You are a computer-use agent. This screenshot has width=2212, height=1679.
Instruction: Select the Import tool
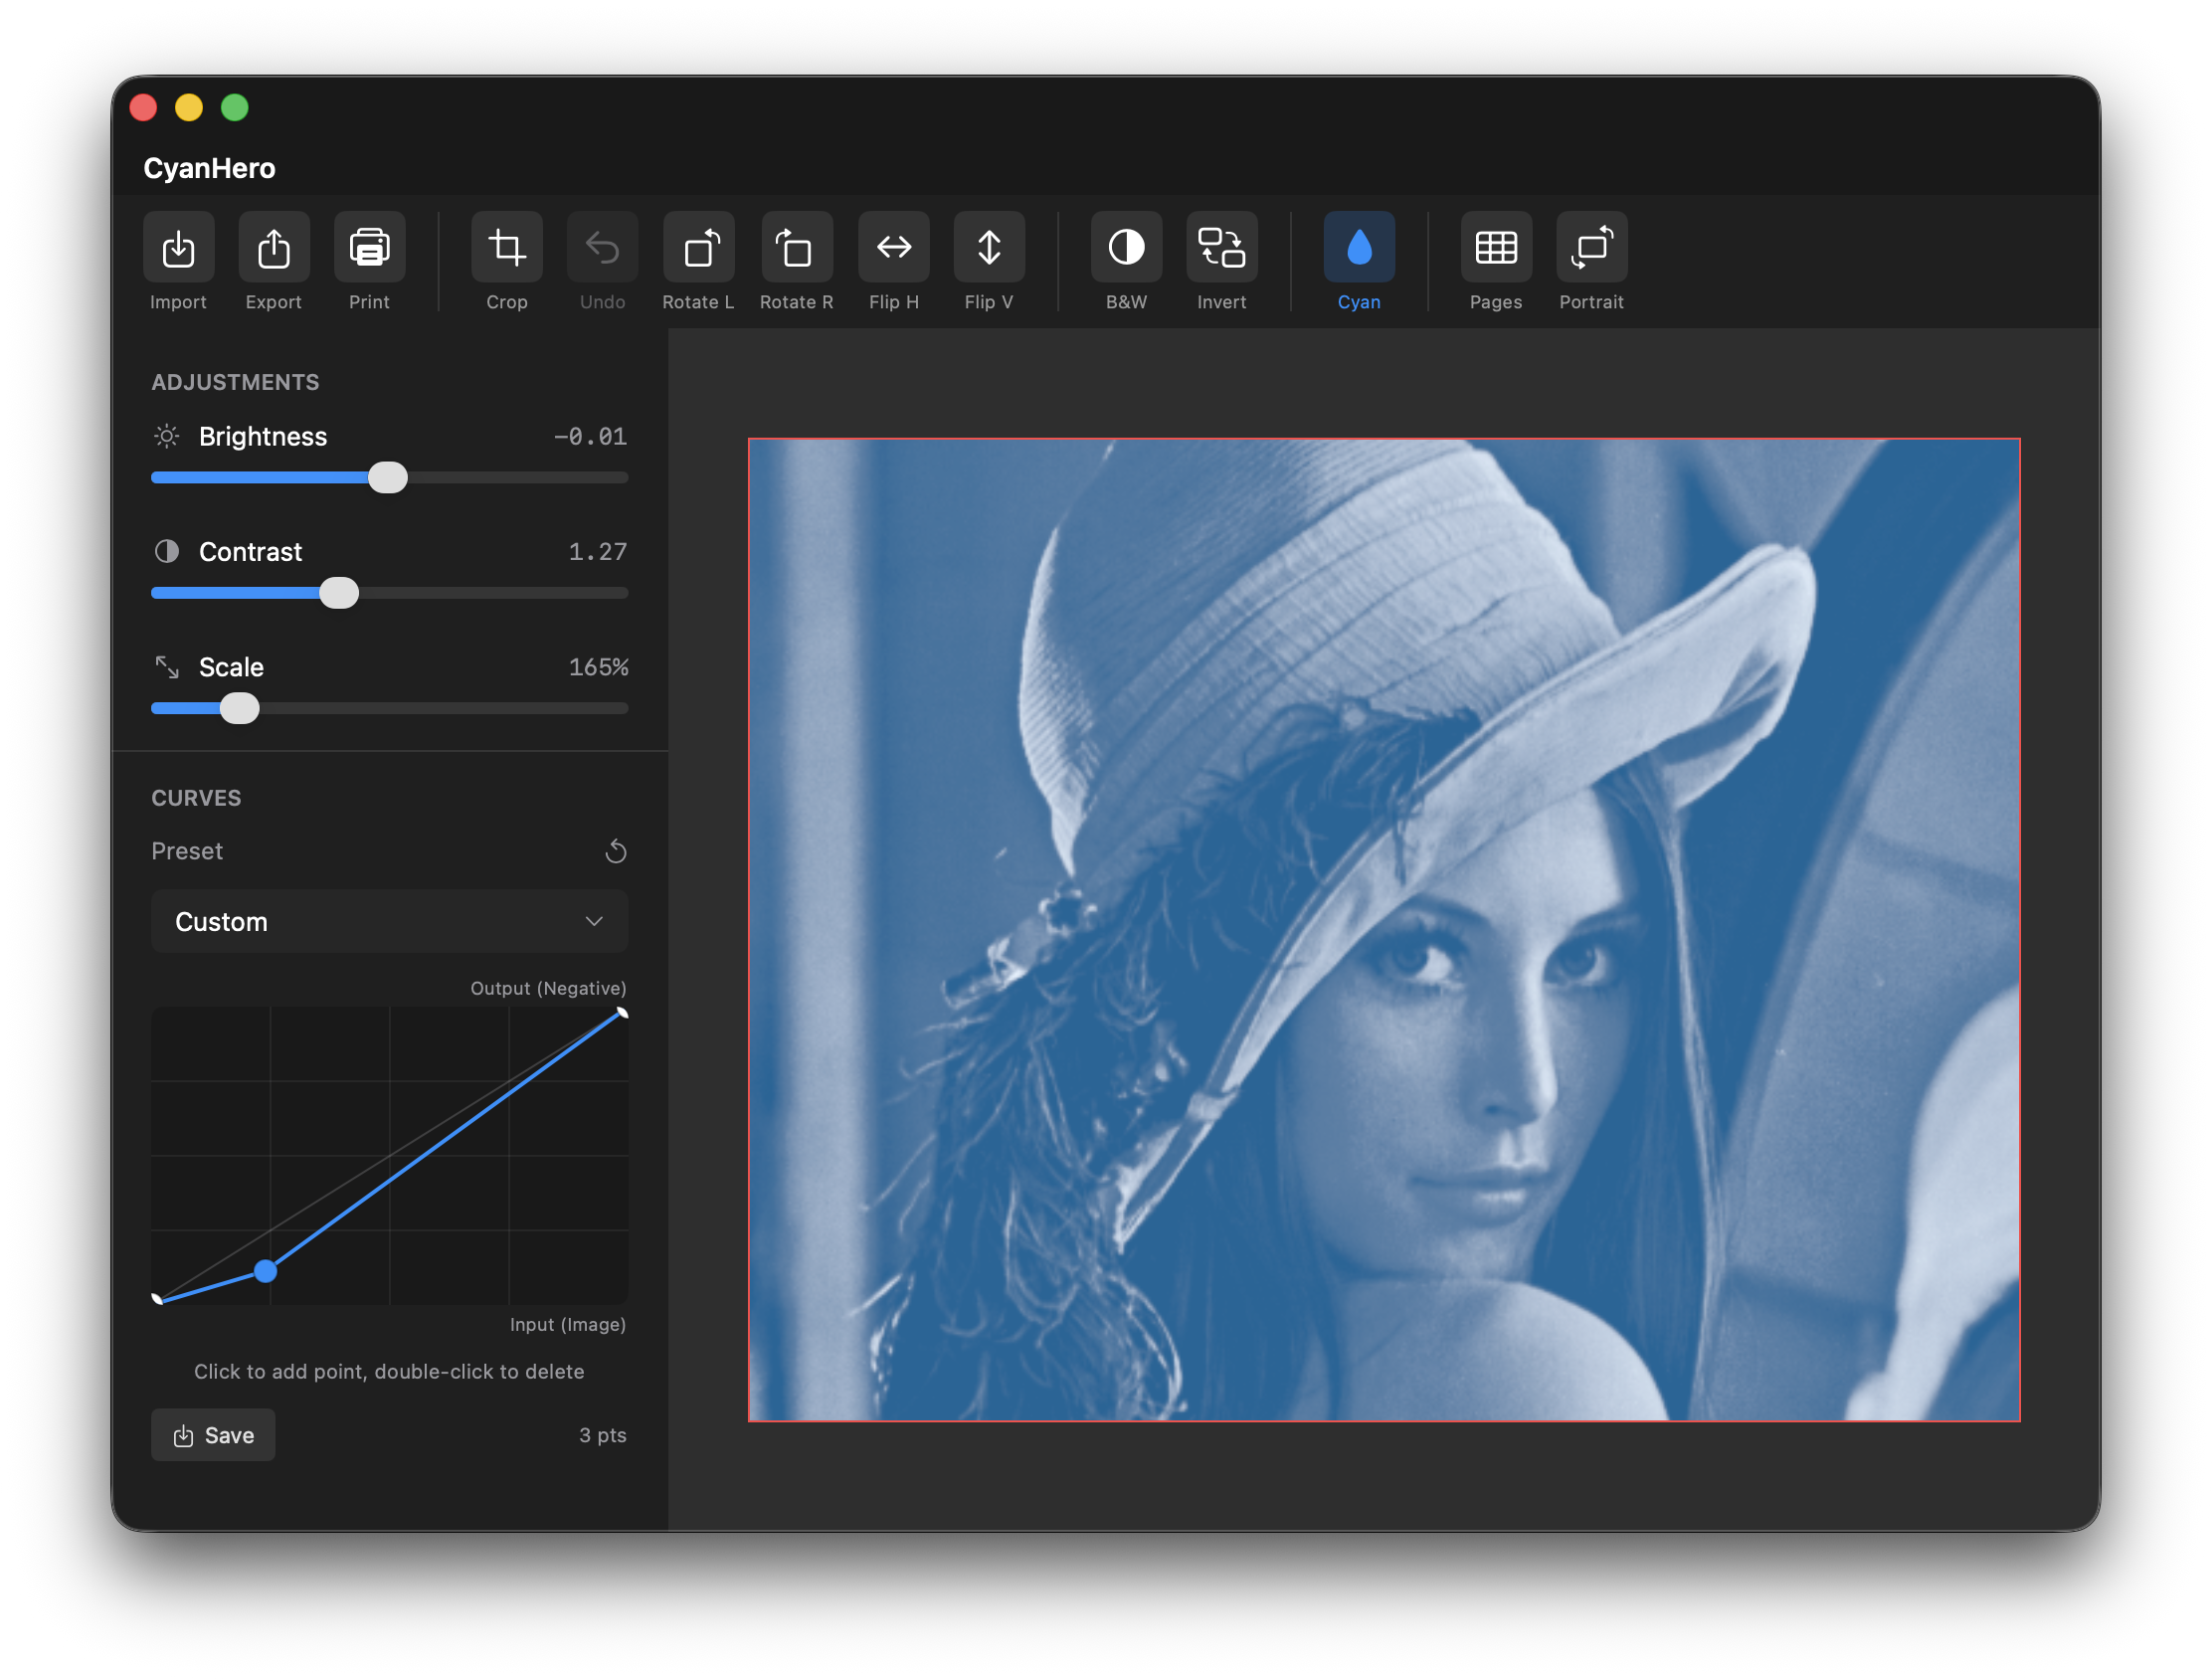[178, 248]
